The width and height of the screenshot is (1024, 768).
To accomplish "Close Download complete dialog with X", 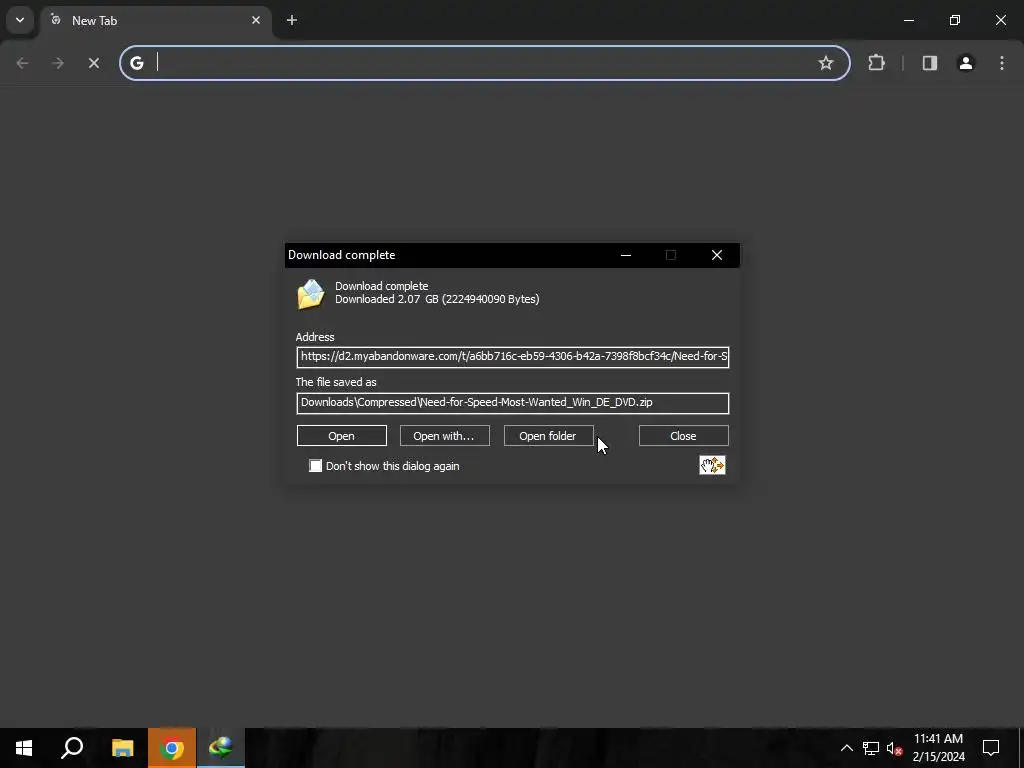I will tap(716, 255).
